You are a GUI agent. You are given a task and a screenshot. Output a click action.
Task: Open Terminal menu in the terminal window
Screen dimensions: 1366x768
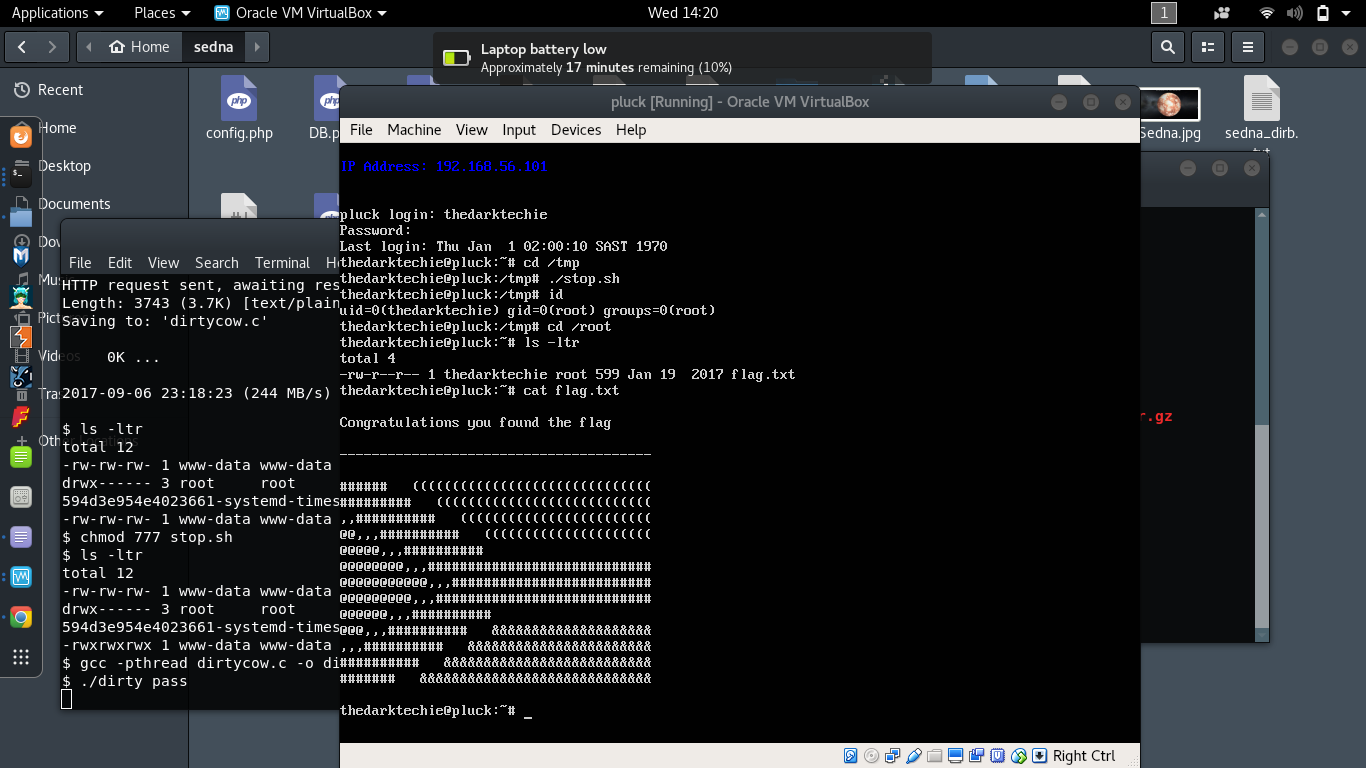pos(282,263)
